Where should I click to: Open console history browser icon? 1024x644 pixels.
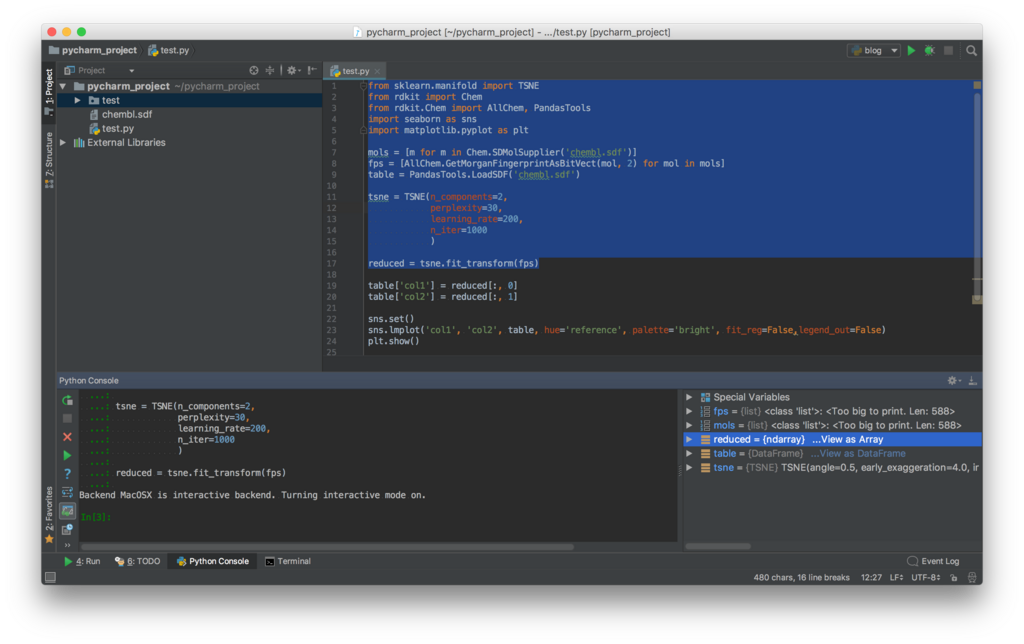67,529
